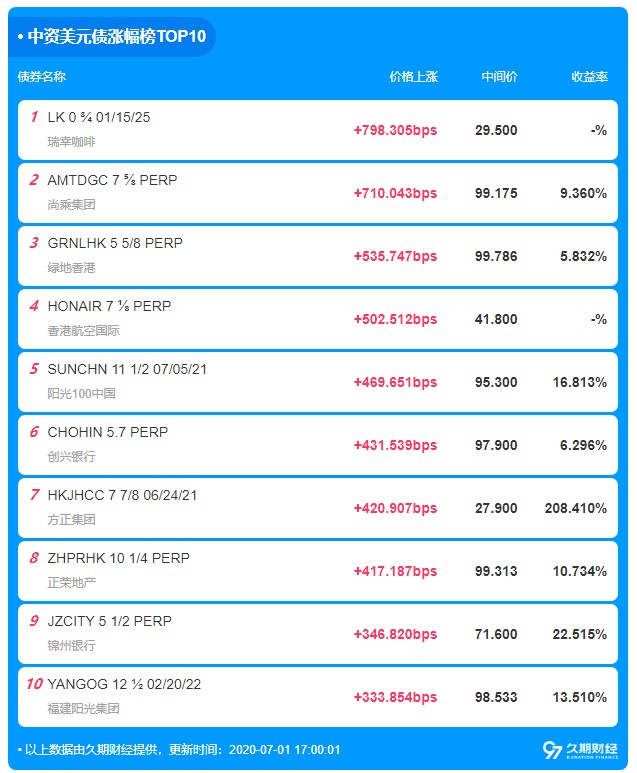637x773 pixels.
Task: Click the 中间价 column header
Action: tap(499, 77)
